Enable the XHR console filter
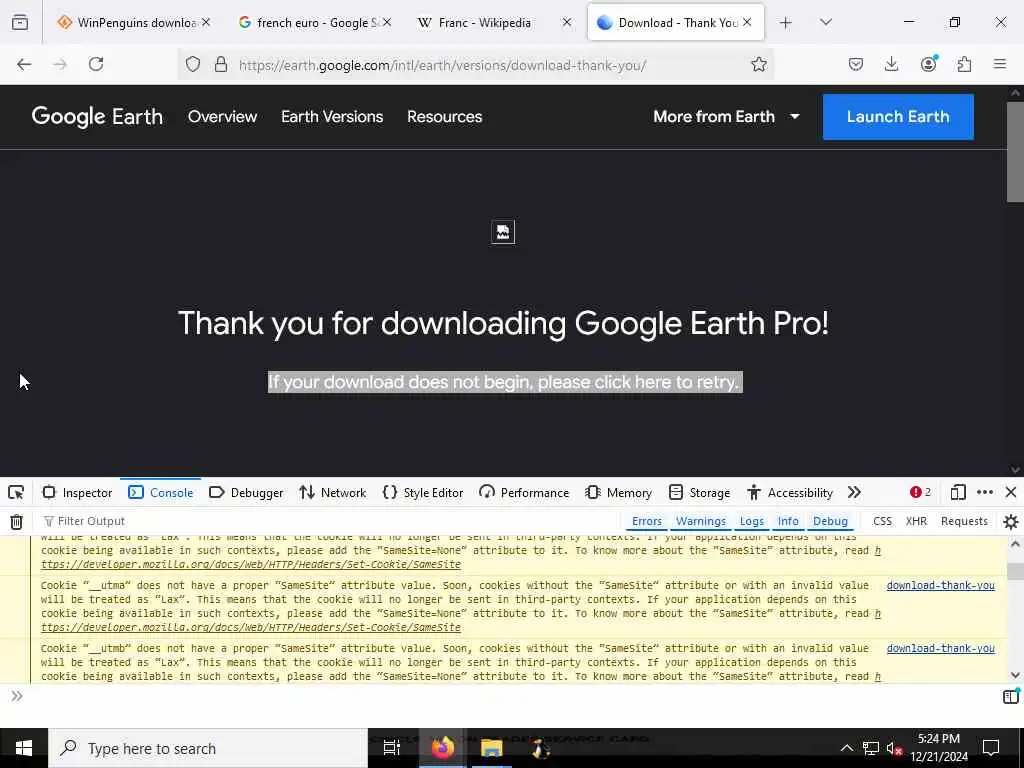 tap(916, 521)
